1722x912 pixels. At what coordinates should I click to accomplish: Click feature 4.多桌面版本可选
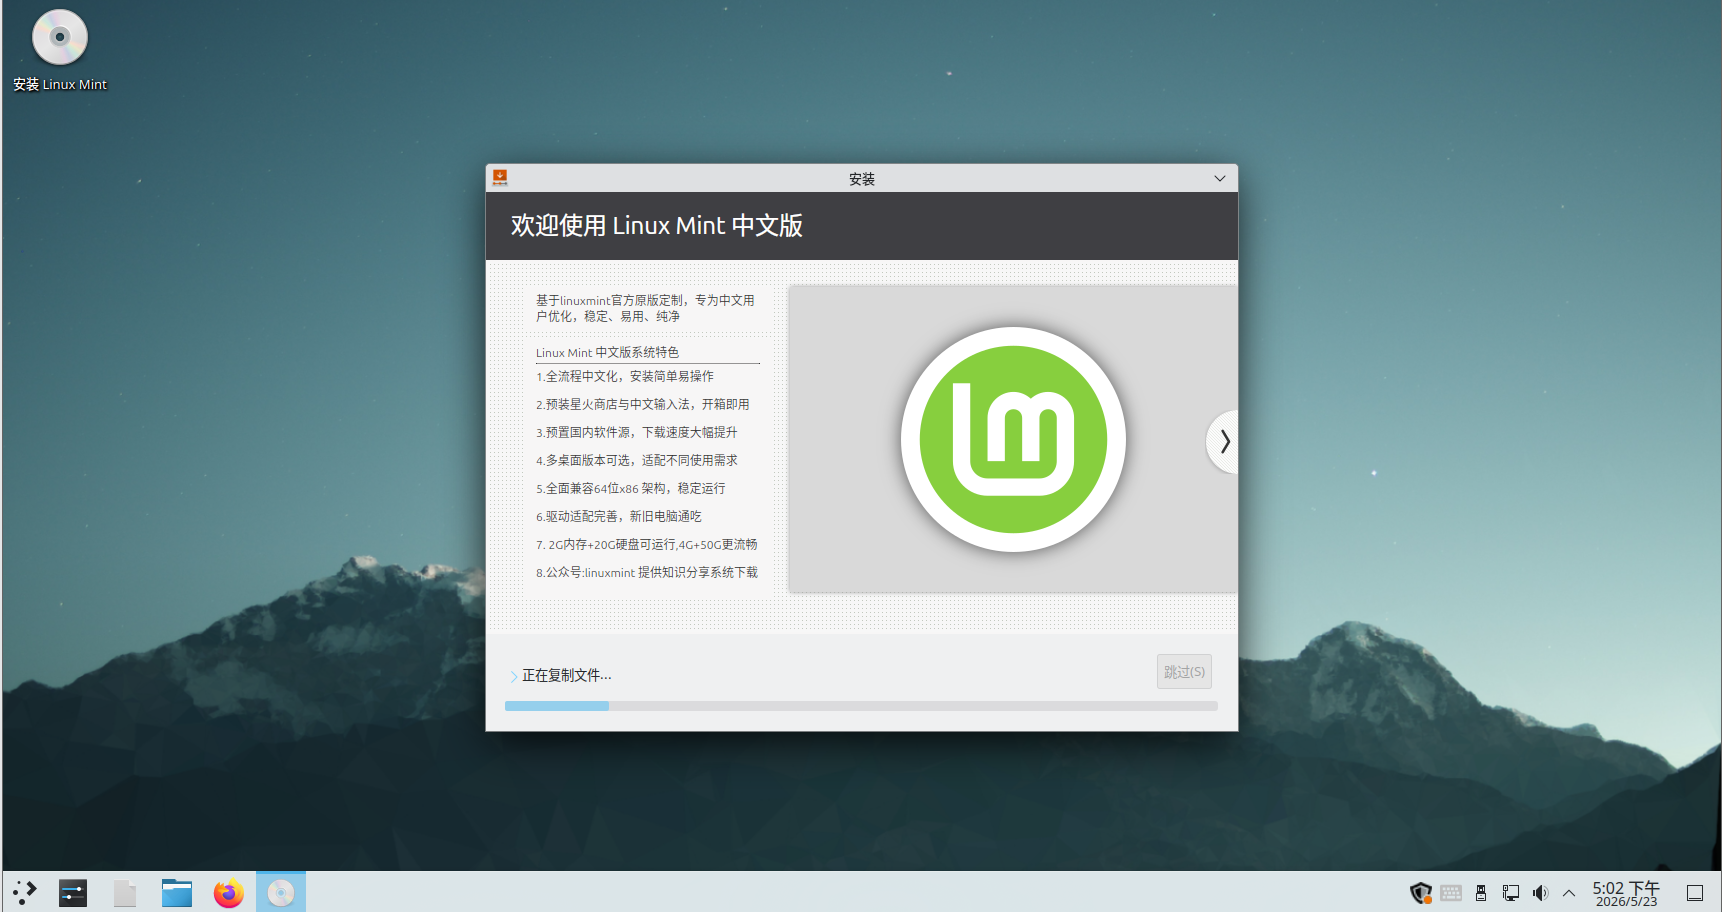pyautogui.click(x=637, y=460)
